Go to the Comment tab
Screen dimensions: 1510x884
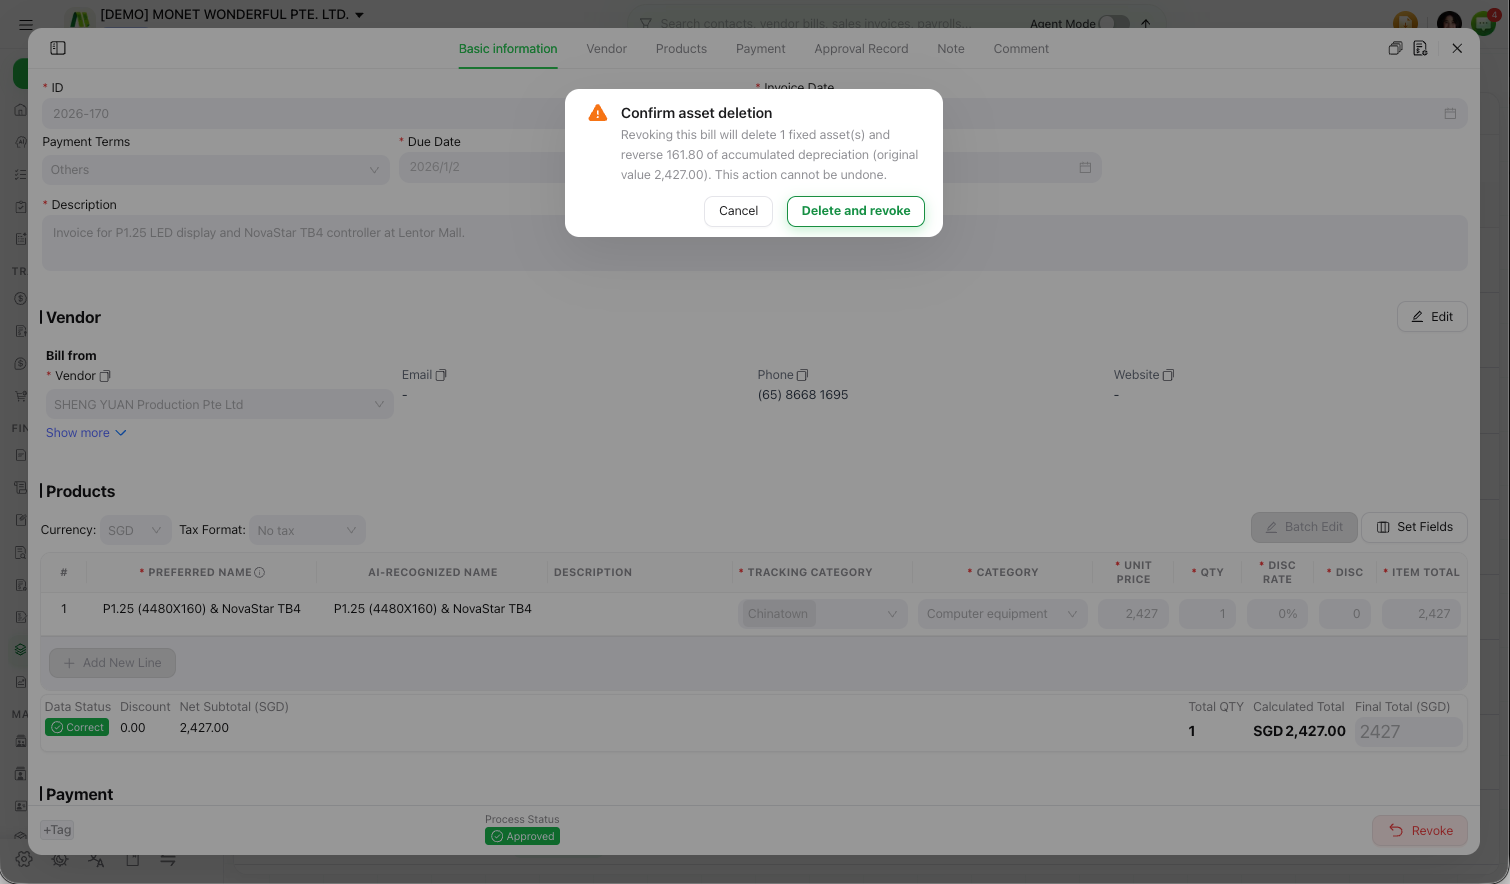point(1021,49)
